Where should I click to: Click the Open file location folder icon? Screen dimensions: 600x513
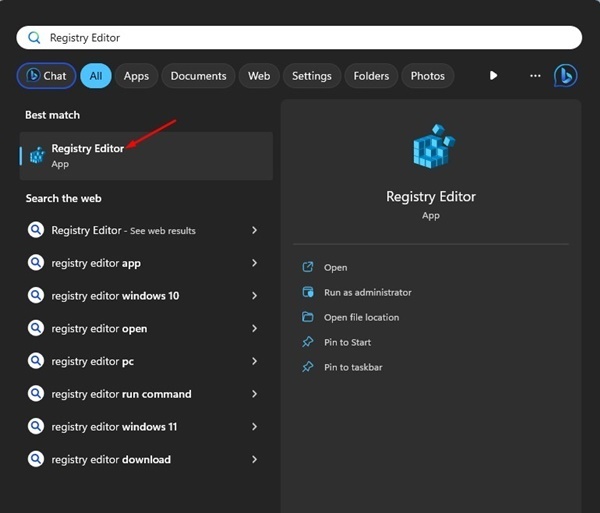pos(308,317)
